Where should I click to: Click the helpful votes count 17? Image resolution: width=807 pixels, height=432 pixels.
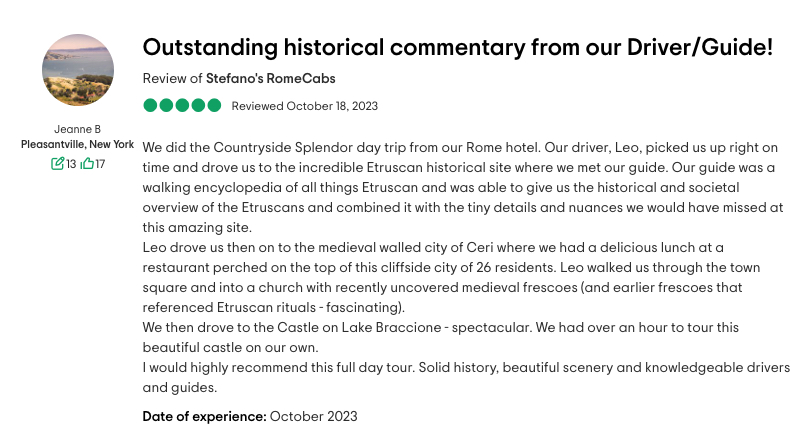[x=100, y=163]
